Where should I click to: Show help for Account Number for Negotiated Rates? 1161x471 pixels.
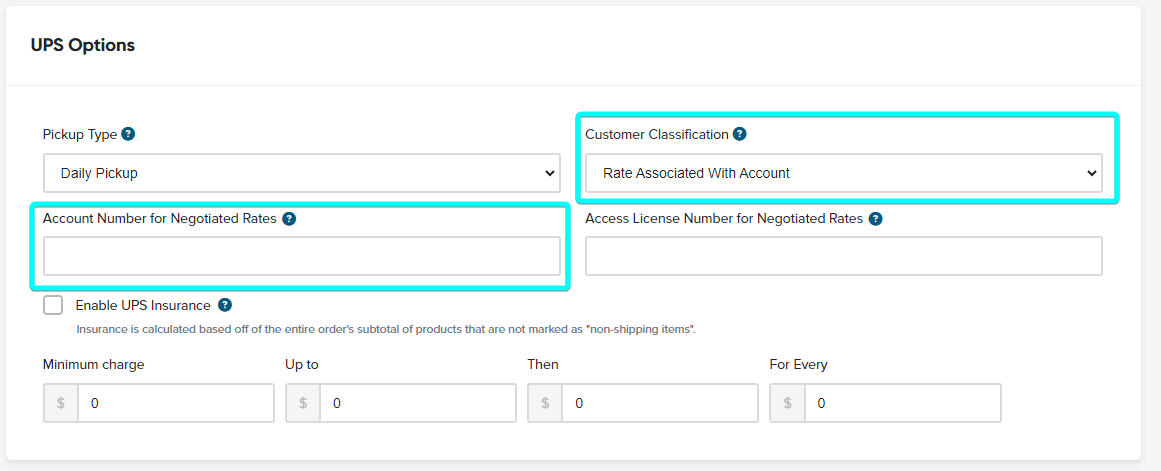(x=290, y=218)
